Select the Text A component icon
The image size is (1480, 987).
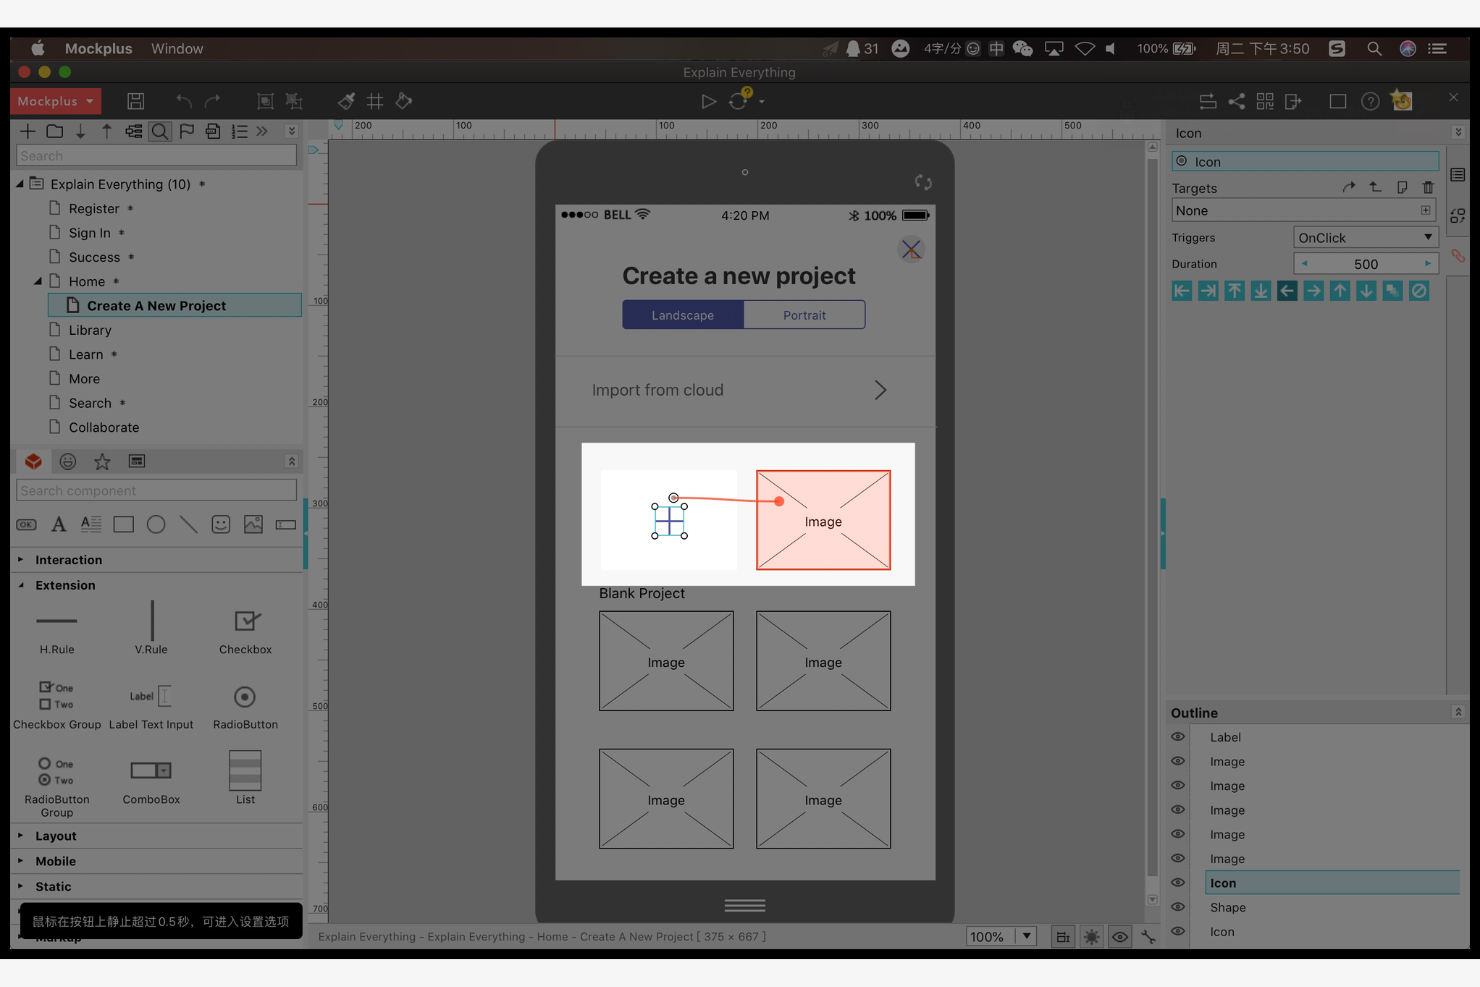[x=59, y=524]
